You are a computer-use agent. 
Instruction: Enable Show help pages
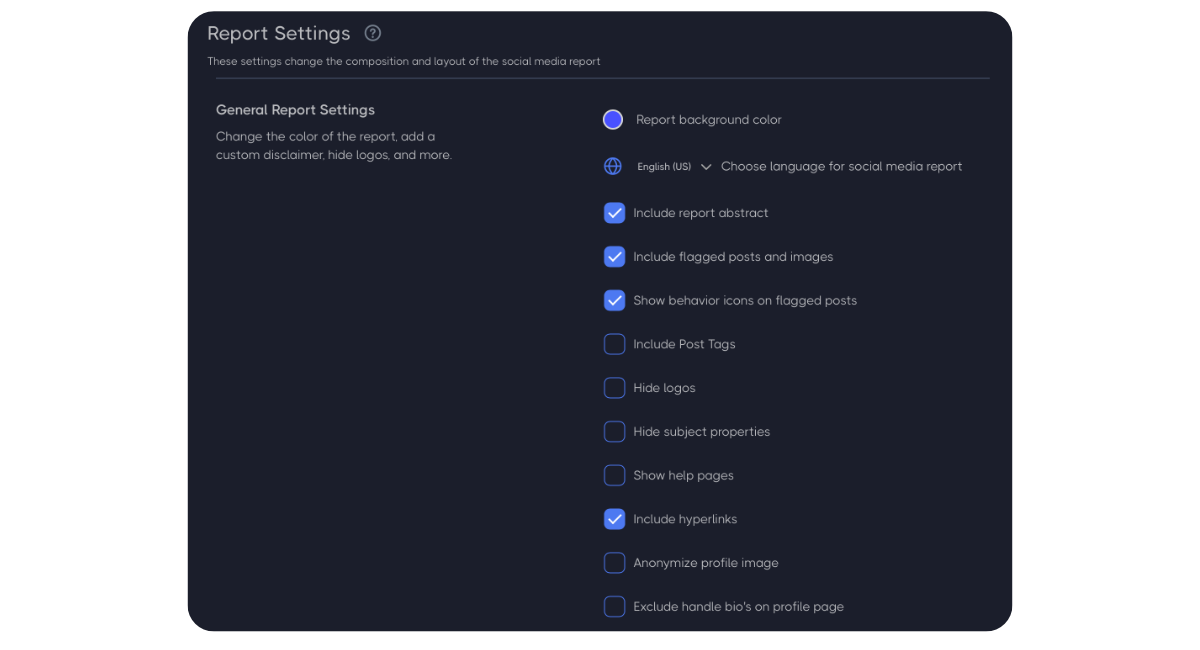(x=614, y=476)
